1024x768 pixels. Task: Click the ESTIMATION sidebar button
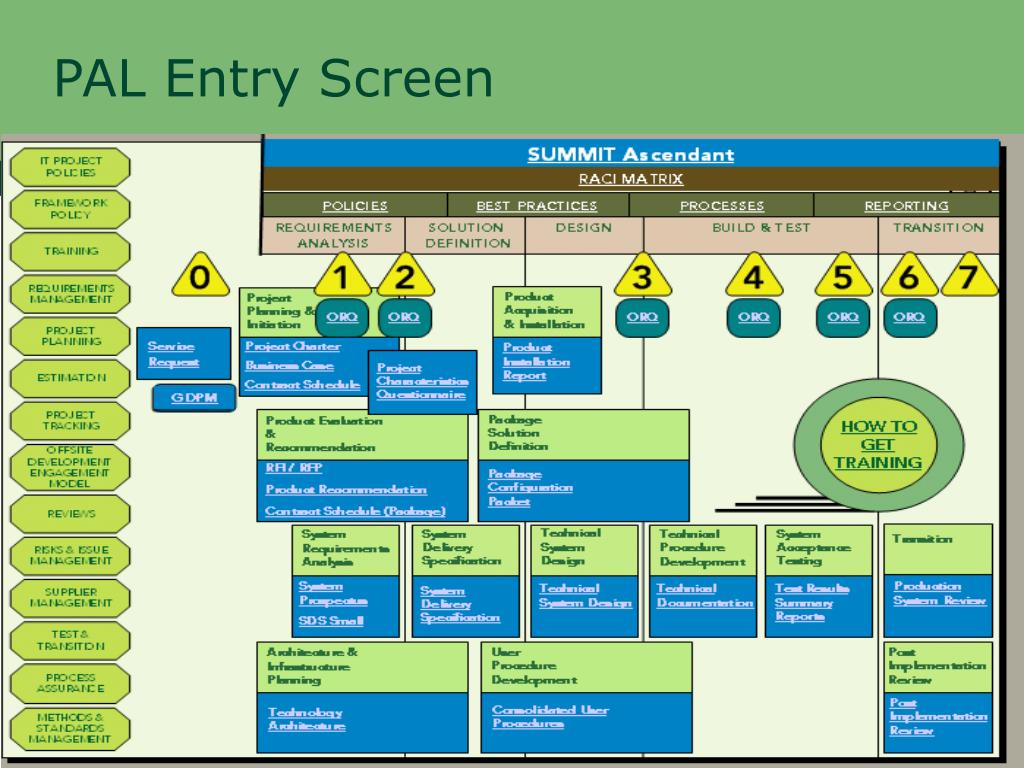(70, 378)
